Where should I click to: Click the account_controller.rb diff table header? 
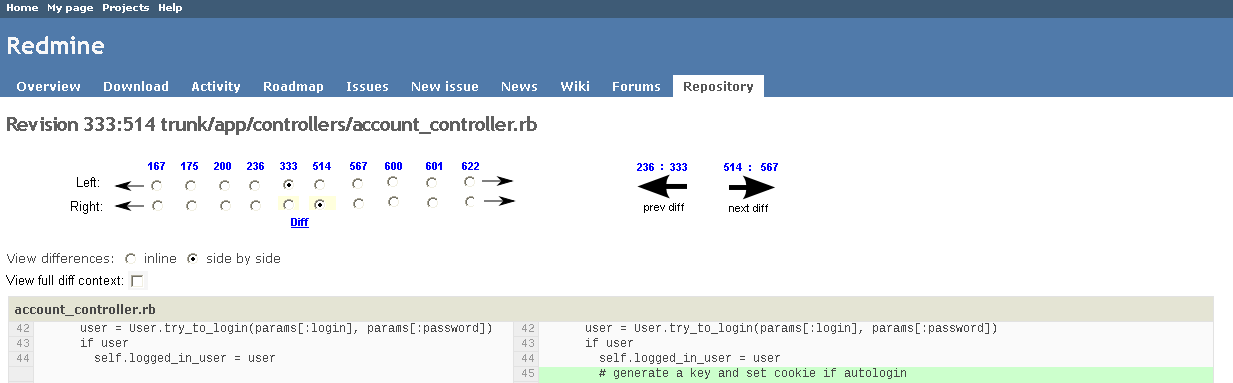(610, 309)
